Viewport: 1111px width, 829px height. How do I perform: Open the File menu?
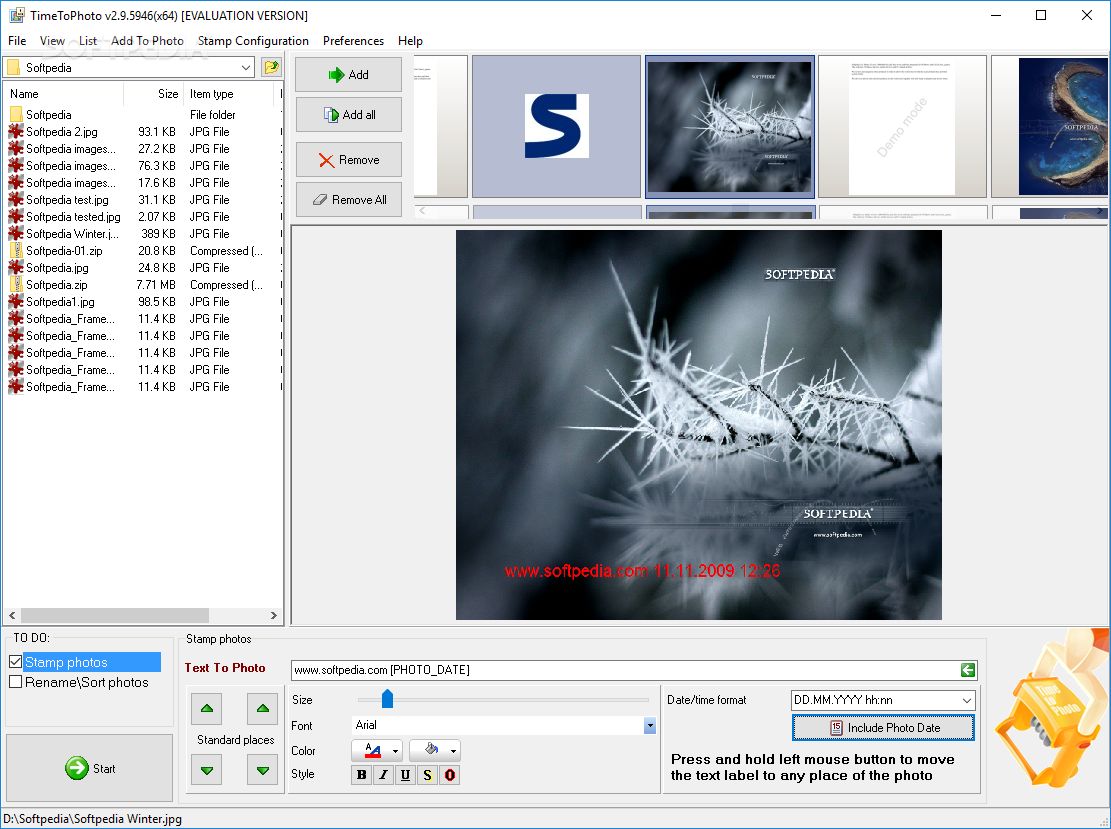click(17, 41)
